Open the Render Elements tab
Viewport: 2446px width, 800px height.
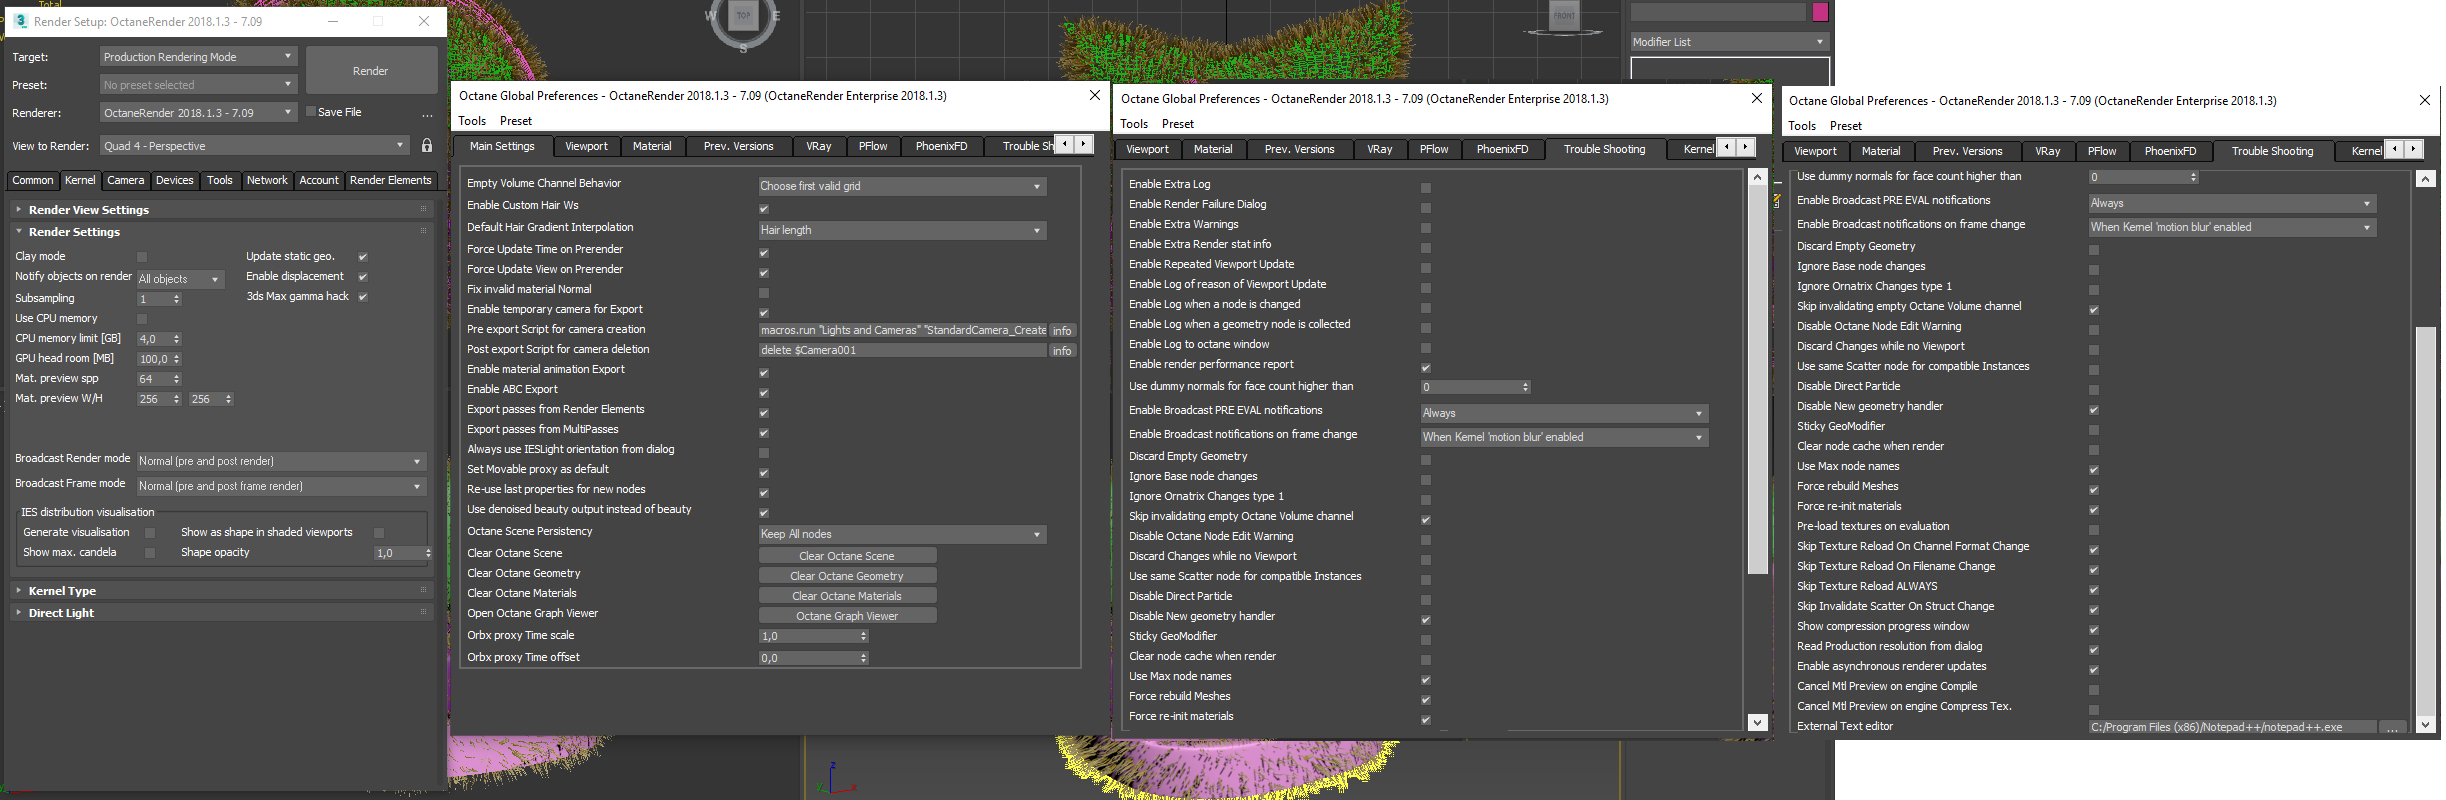click(391, 180)
